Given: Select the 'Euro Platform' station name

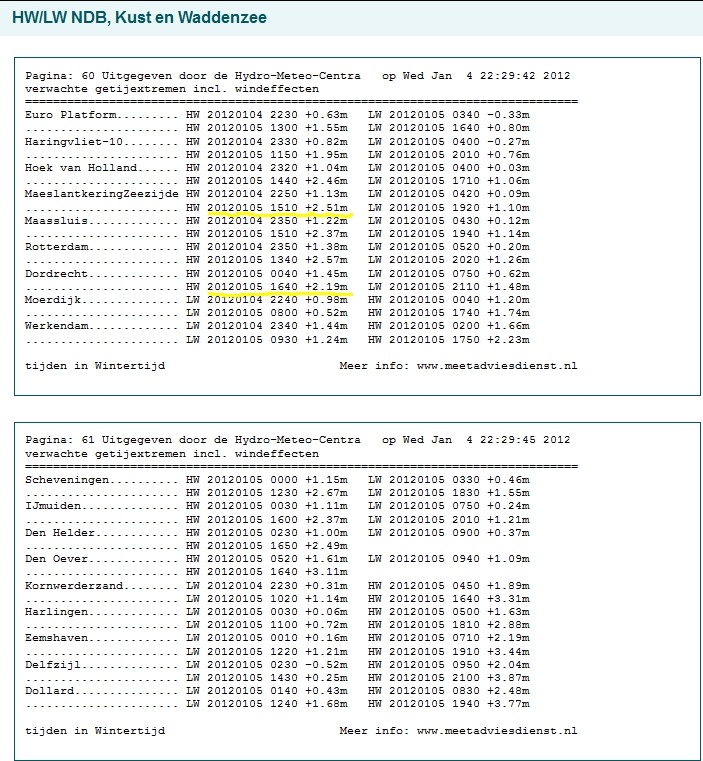Looking at the screenshot, I should 71,115.
